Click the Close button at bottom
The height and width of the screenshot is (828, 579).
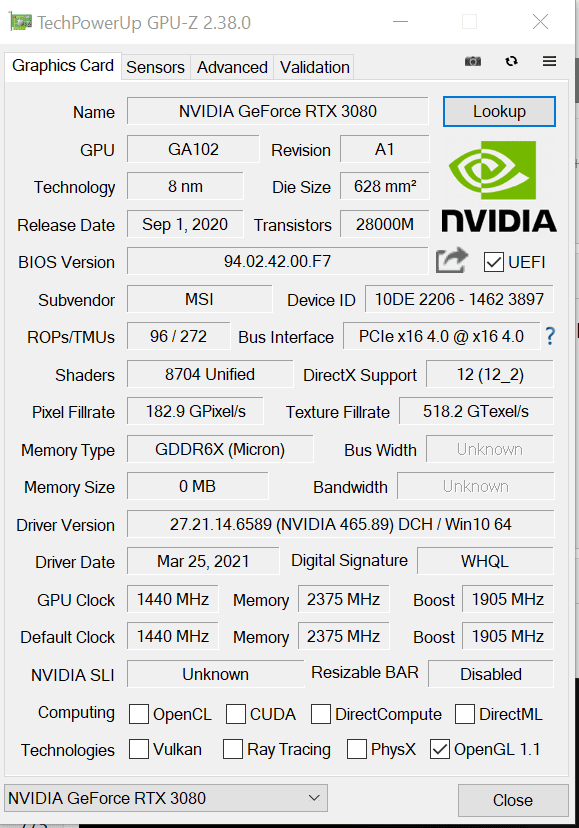click(x=512, y=800)
